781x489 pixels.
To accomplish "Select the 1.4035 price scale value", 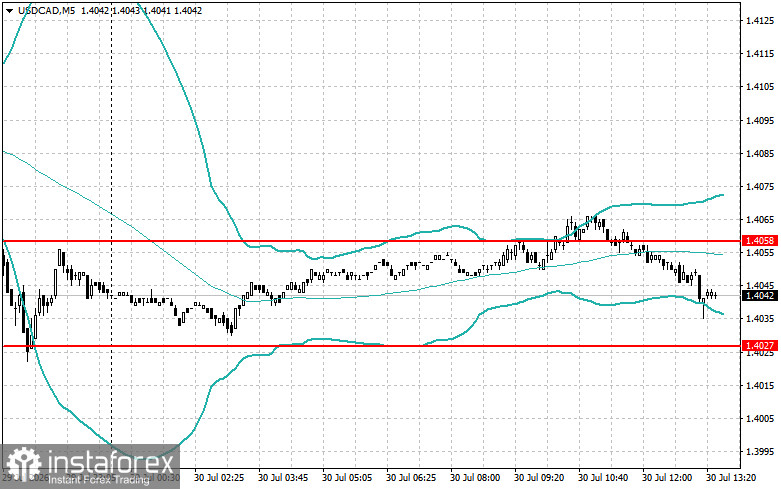I will 760,318.
